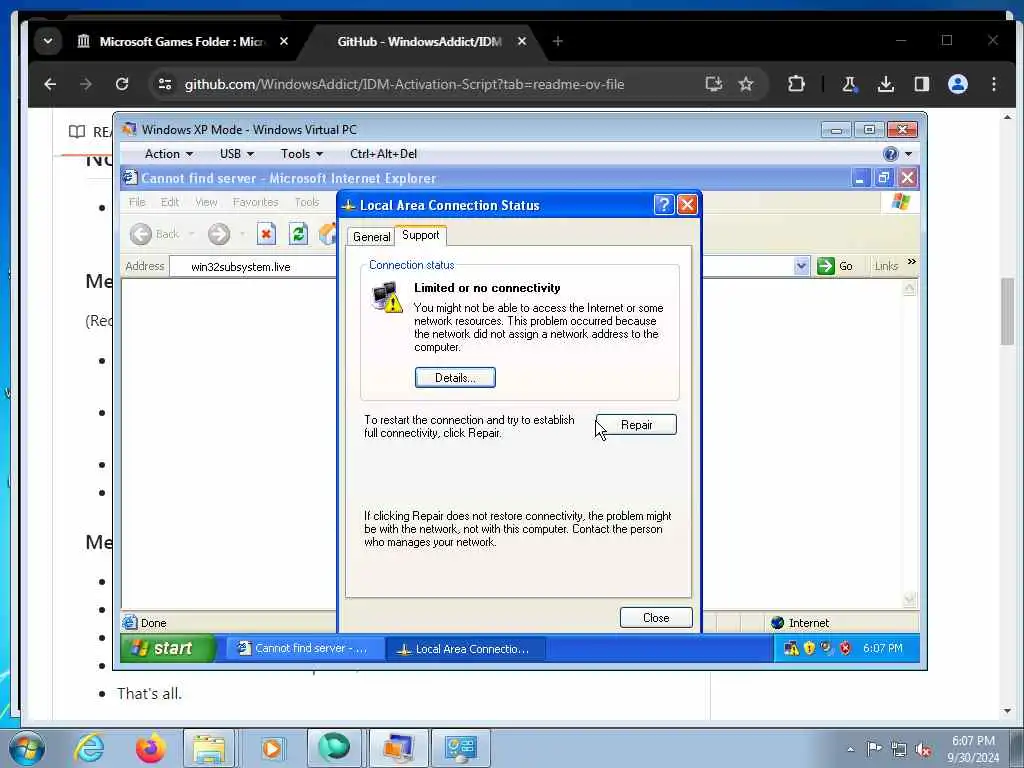
Task: Click Chrome back navigation arrow
Action: 50,84
